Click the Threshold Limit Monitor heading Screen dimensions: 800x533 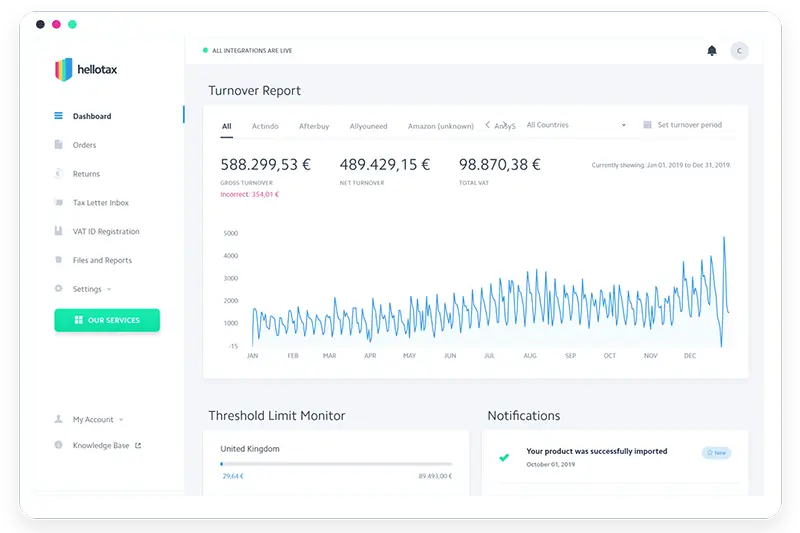click(277, 416)
